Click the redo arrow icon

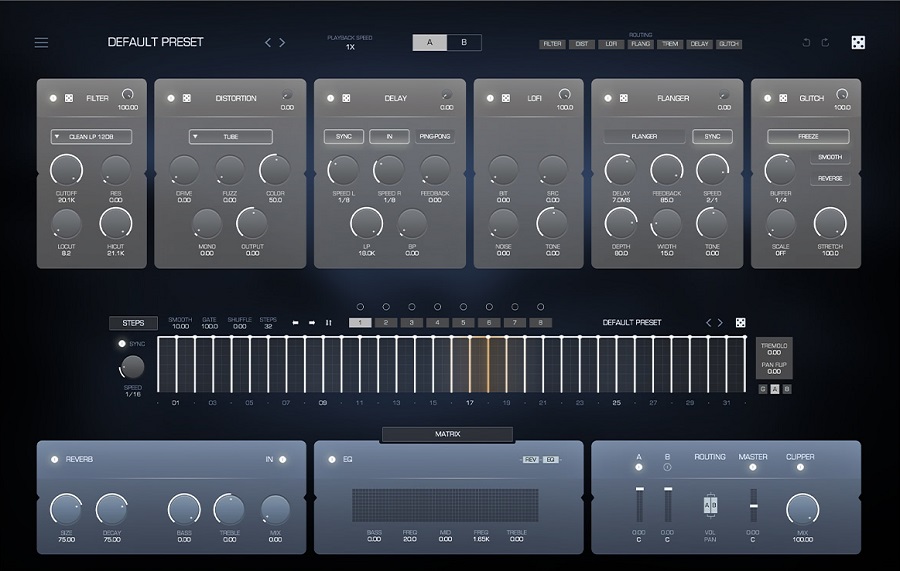click(x=825, y=43)
